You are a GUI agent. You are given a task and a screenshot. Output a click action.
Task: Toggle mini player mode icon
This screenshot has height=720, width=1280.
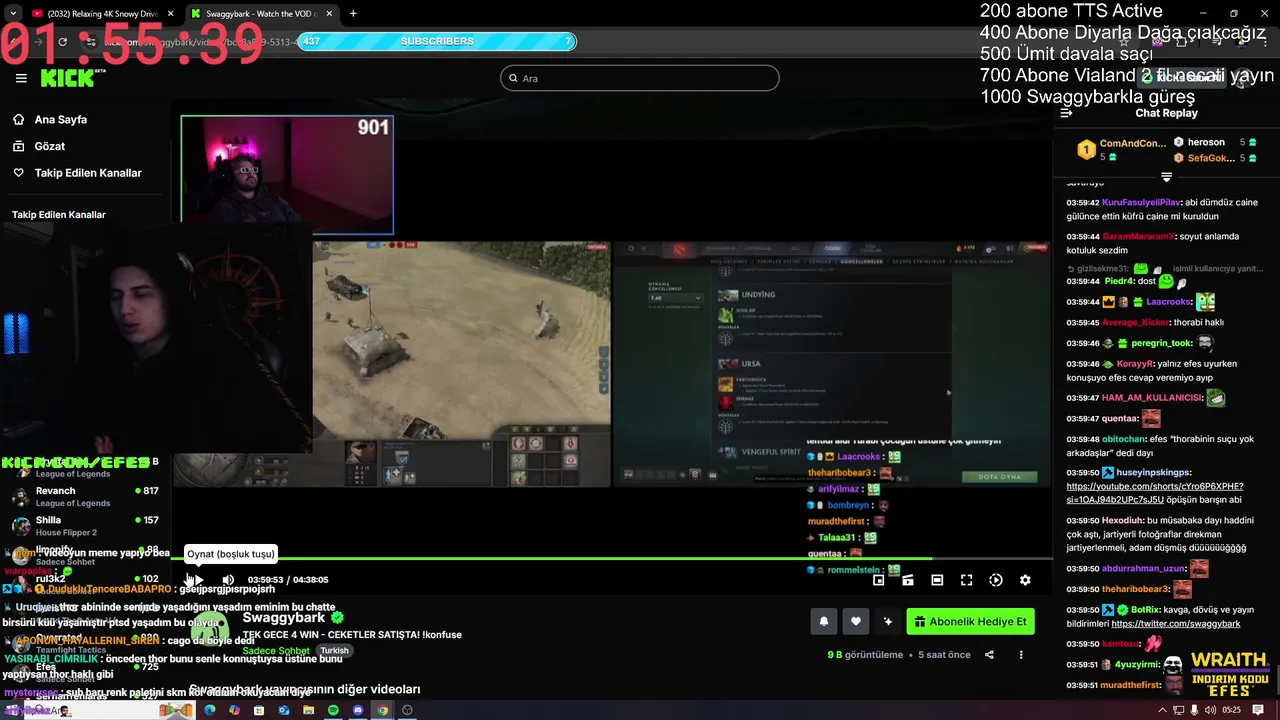878,580
